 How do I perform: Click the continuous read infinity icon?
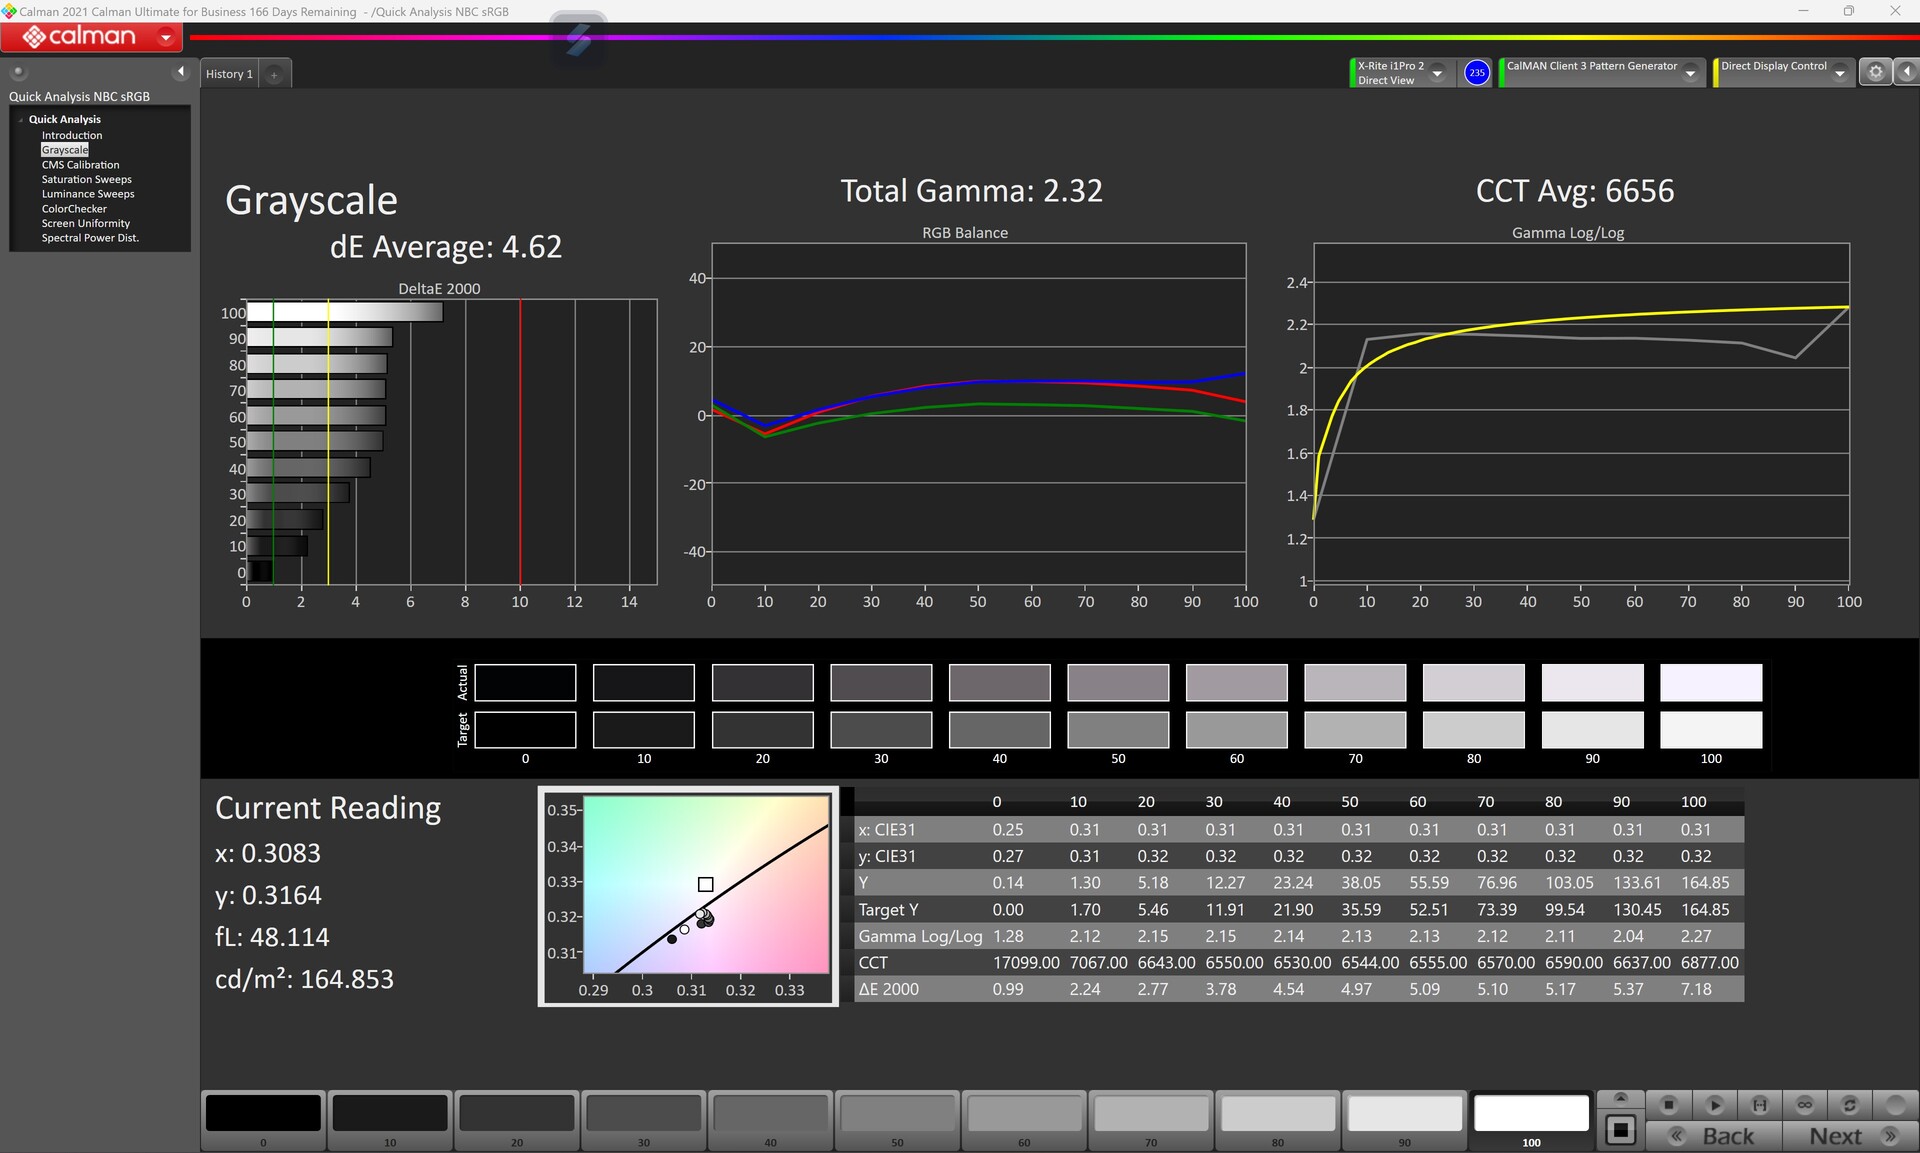click(1804, 1105)
